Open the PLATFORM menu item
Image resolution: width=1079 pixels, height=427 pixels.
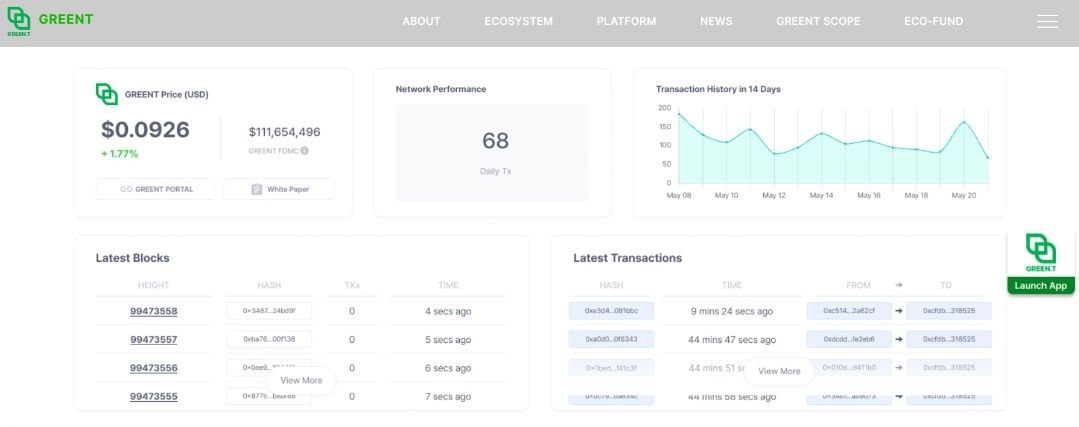626,21
